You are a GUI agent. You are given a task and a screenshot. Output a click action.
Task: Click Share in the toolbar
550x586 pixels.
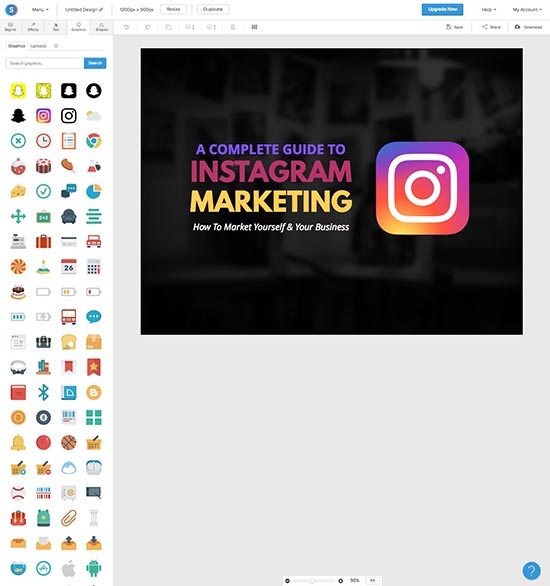pos(491,27)
